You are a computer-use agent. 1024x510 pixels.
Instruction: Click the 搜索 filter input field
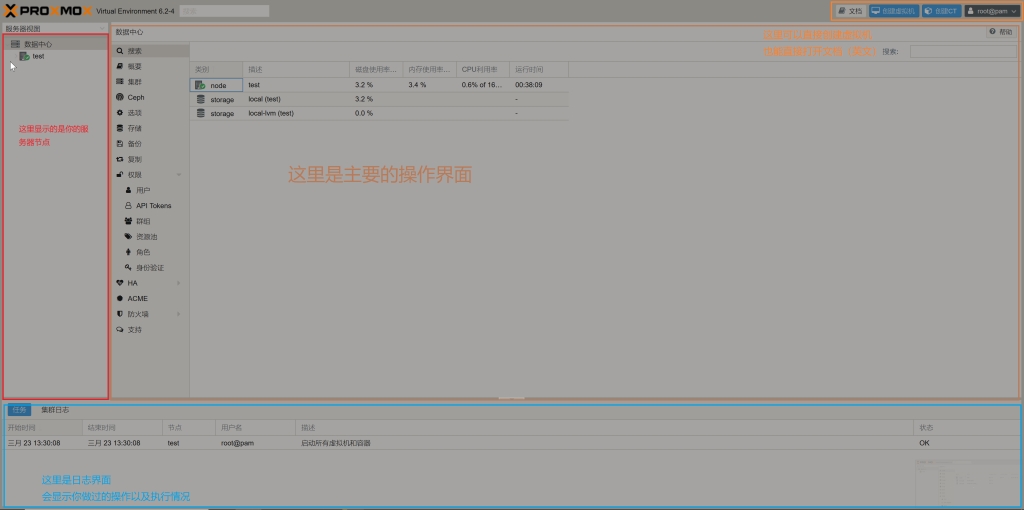pyautogui.click(x=962, y=51)
